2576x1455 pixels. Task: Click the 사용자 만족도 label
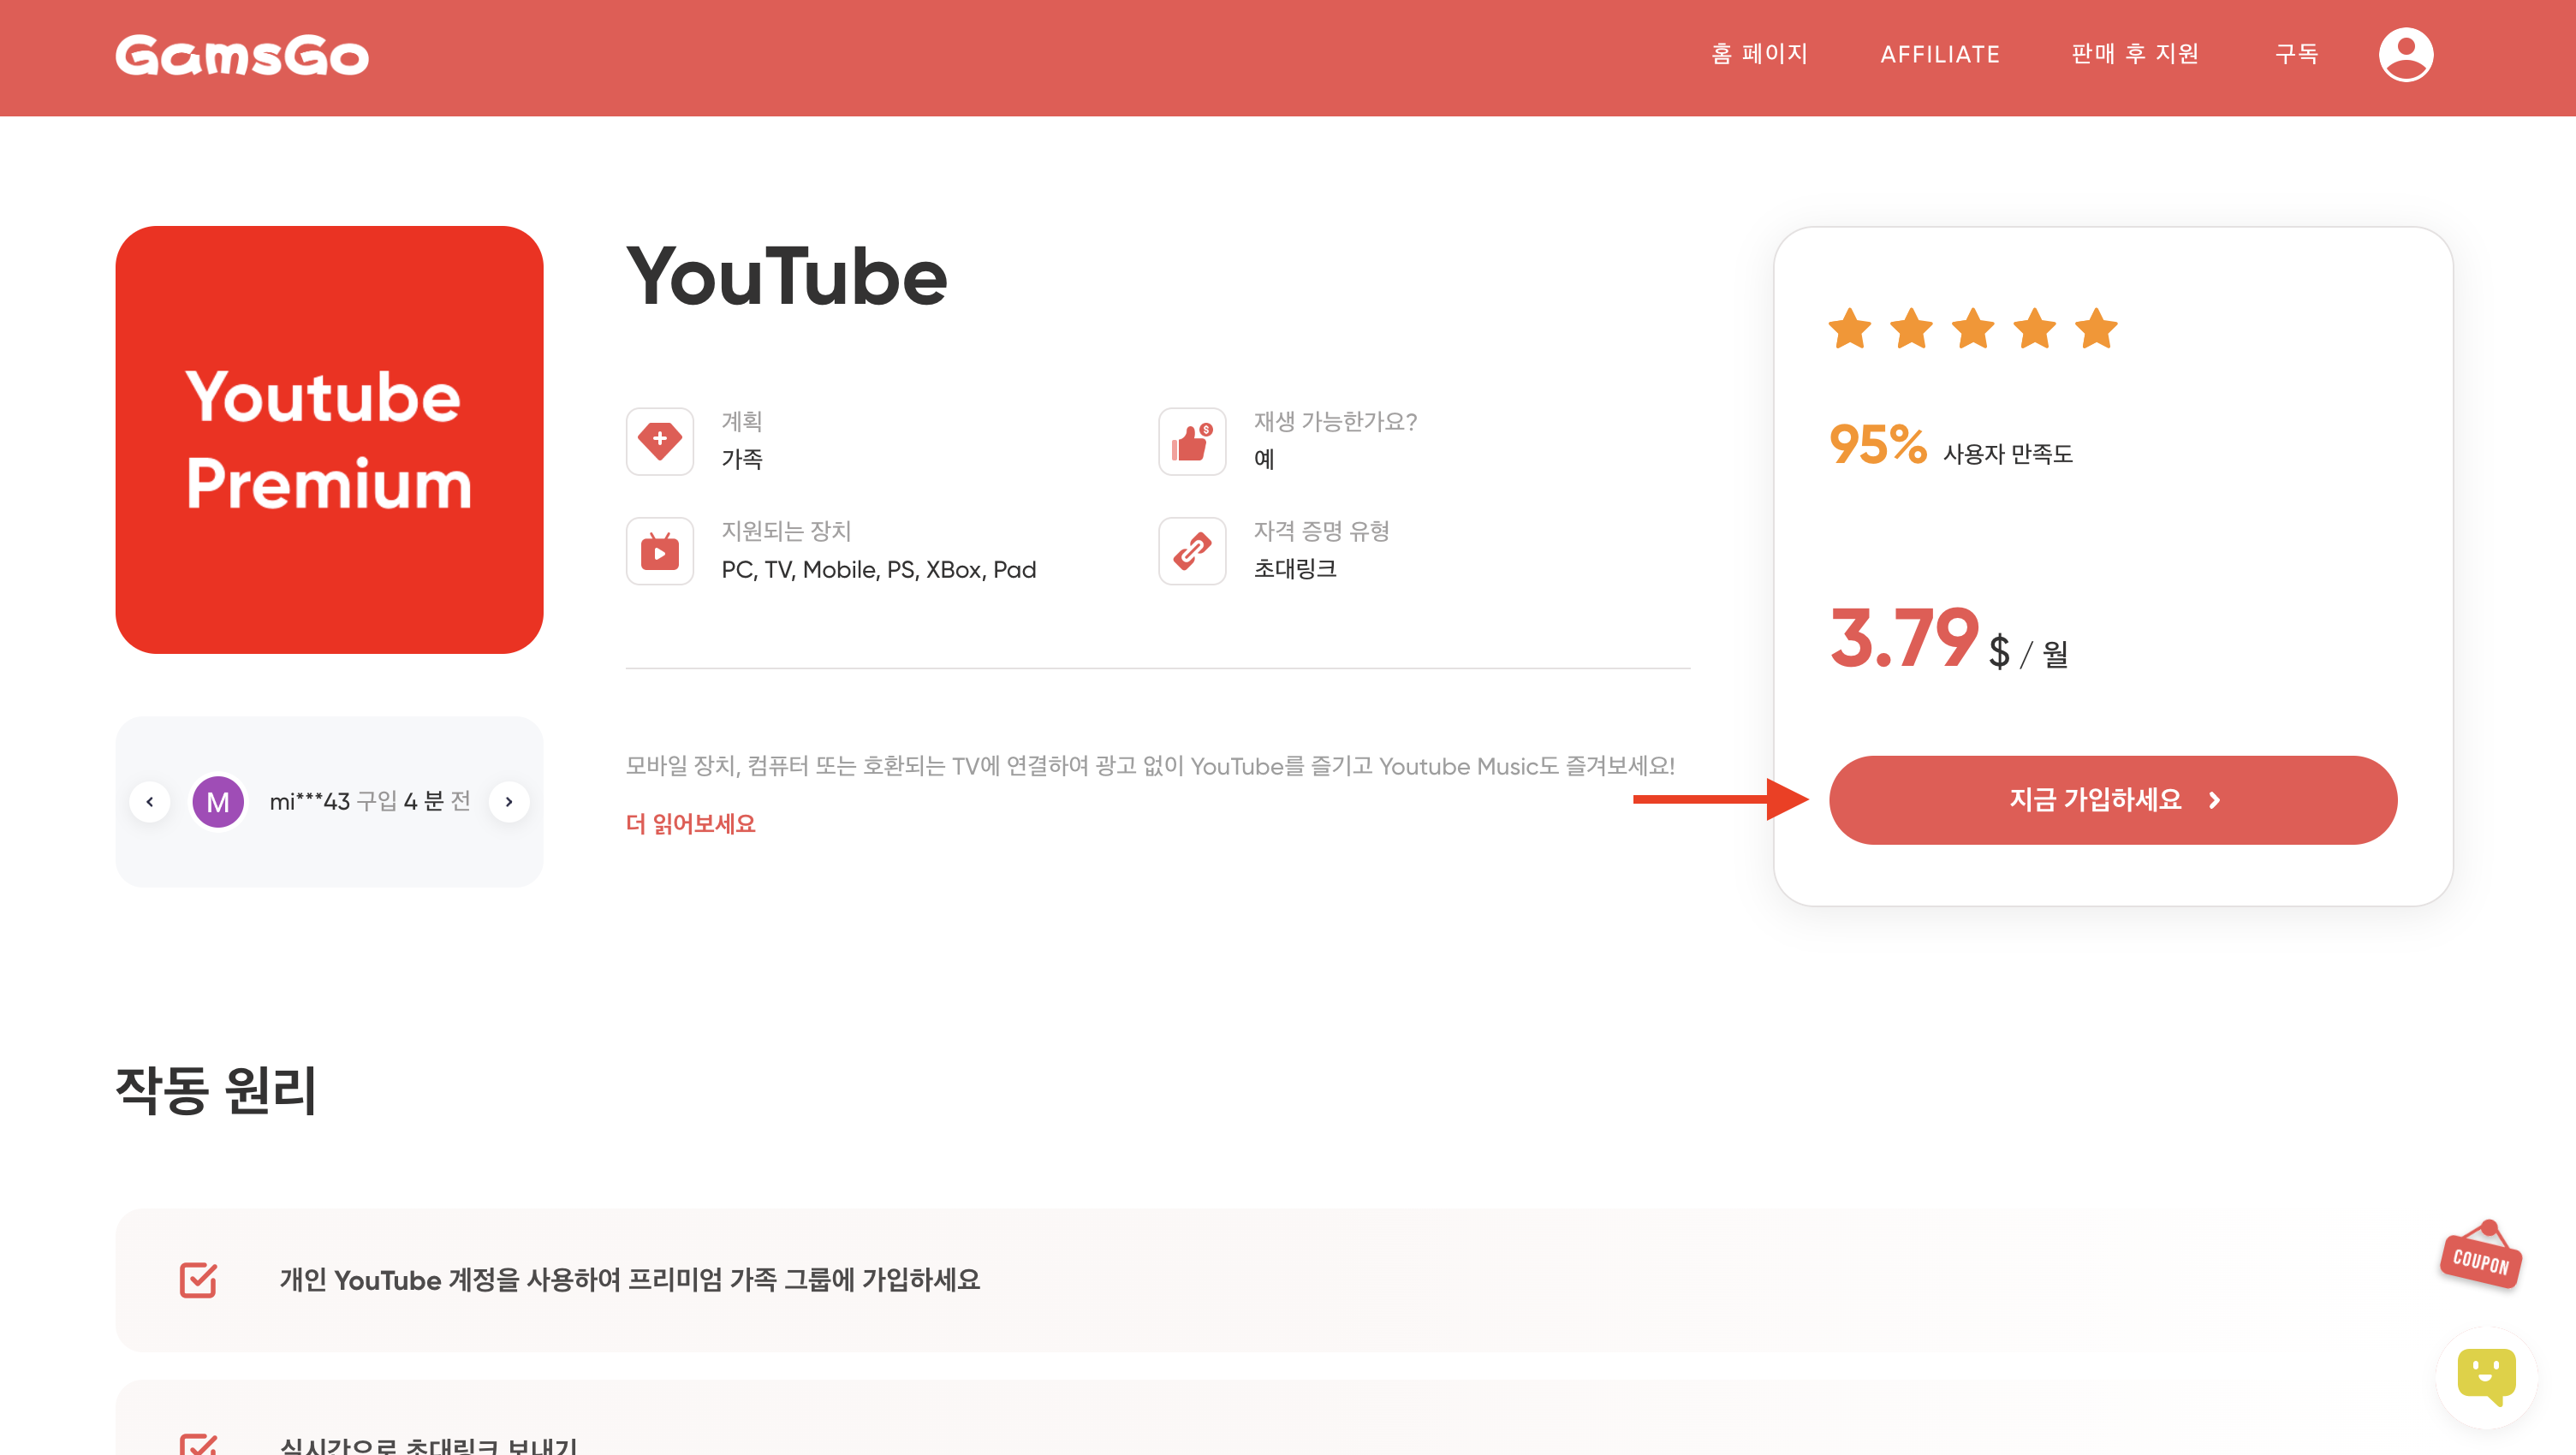(x=2008, y=454)
